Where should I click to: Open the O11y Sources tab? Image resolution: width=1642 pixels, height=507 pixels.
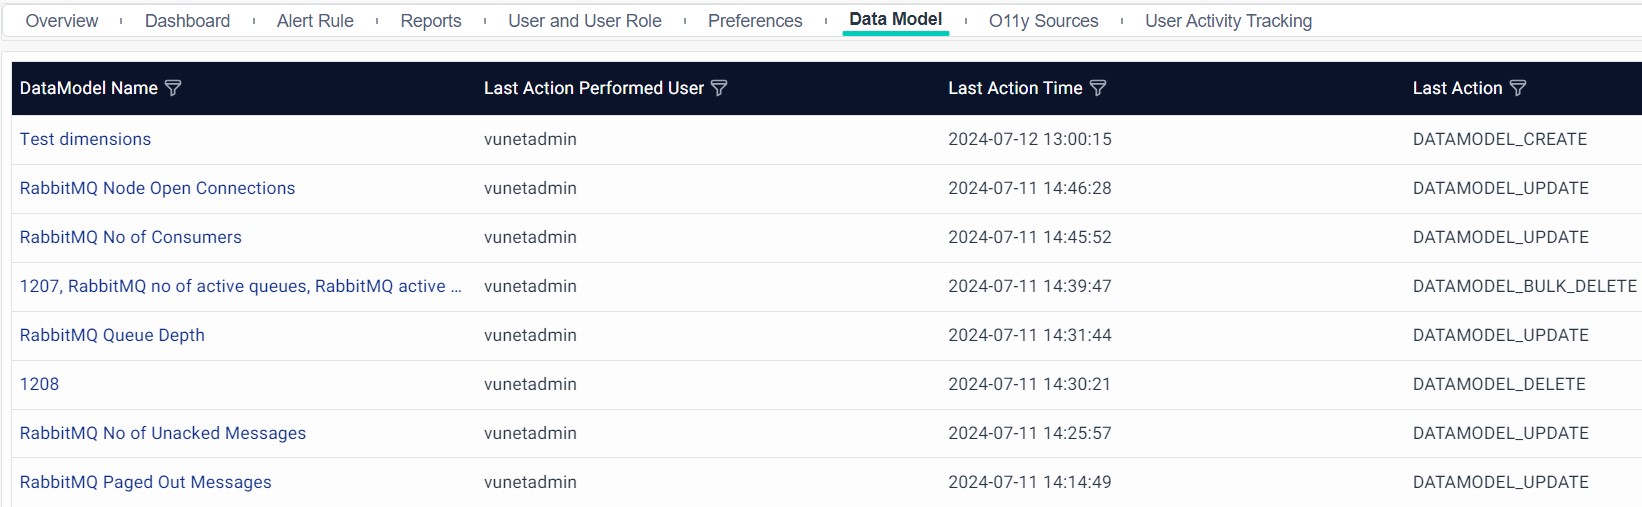click(x=1043, y=21)
